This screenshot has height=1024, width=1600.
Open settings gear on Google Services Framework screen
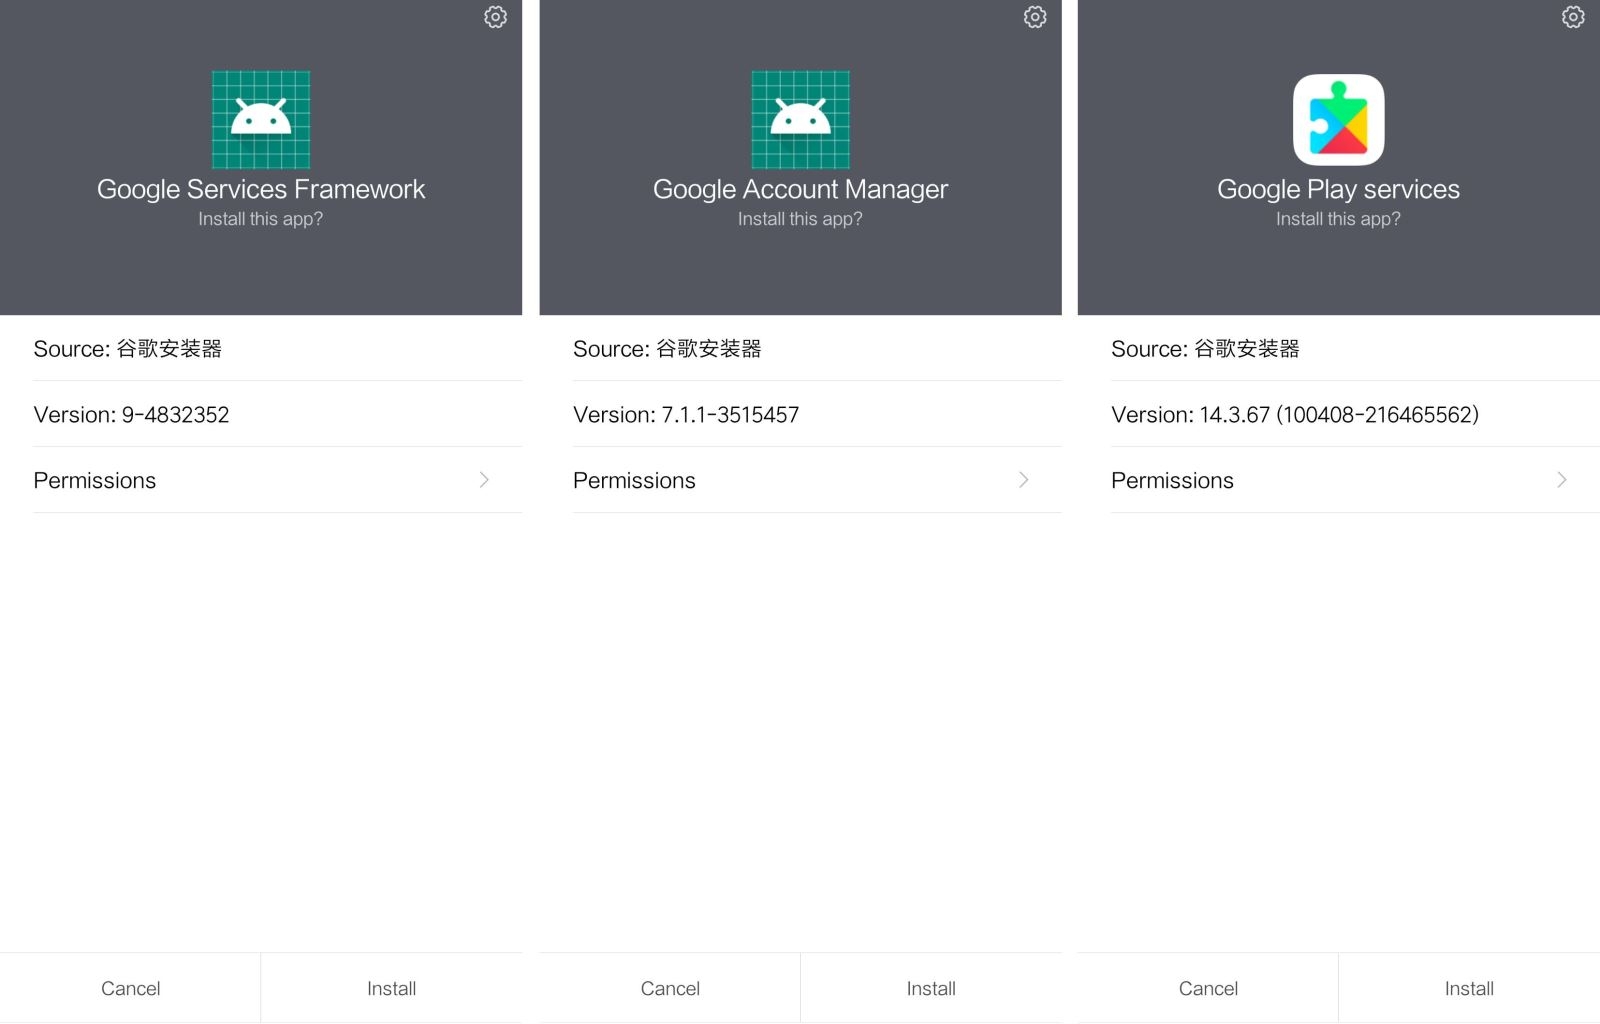[495, 17]
